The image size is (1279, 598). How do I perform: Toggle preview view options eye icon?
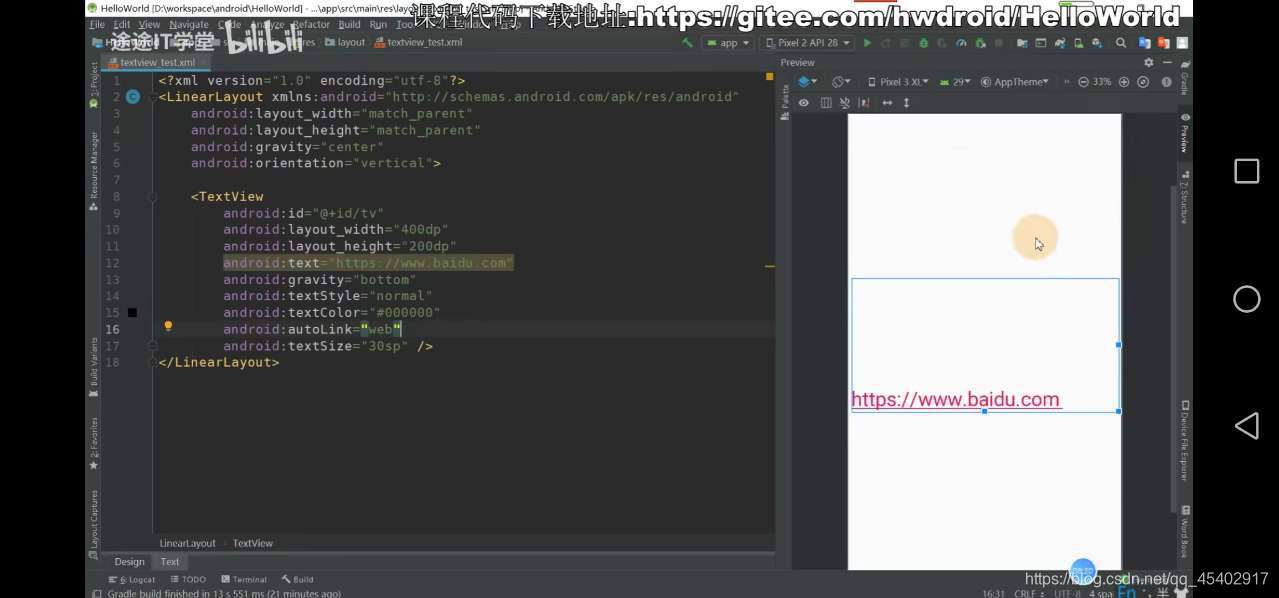(803, 102)
